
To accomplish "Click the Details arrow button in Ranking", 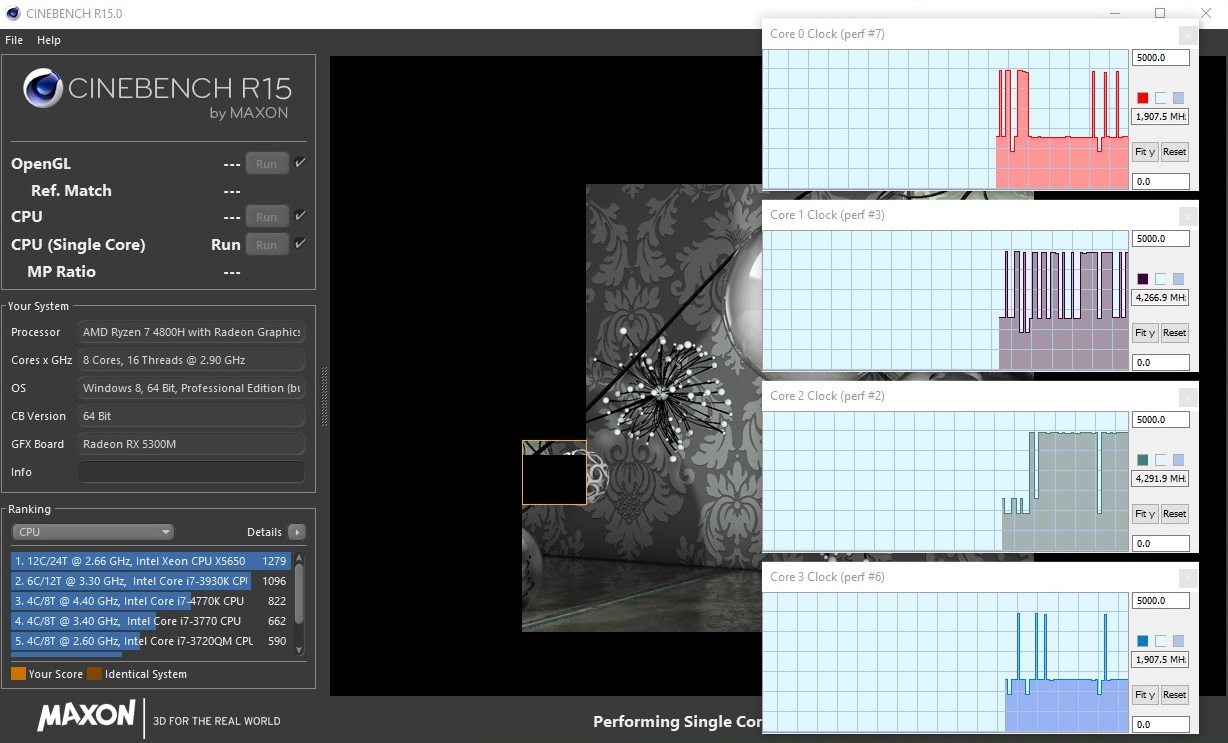I will click(x=296, y=532).
